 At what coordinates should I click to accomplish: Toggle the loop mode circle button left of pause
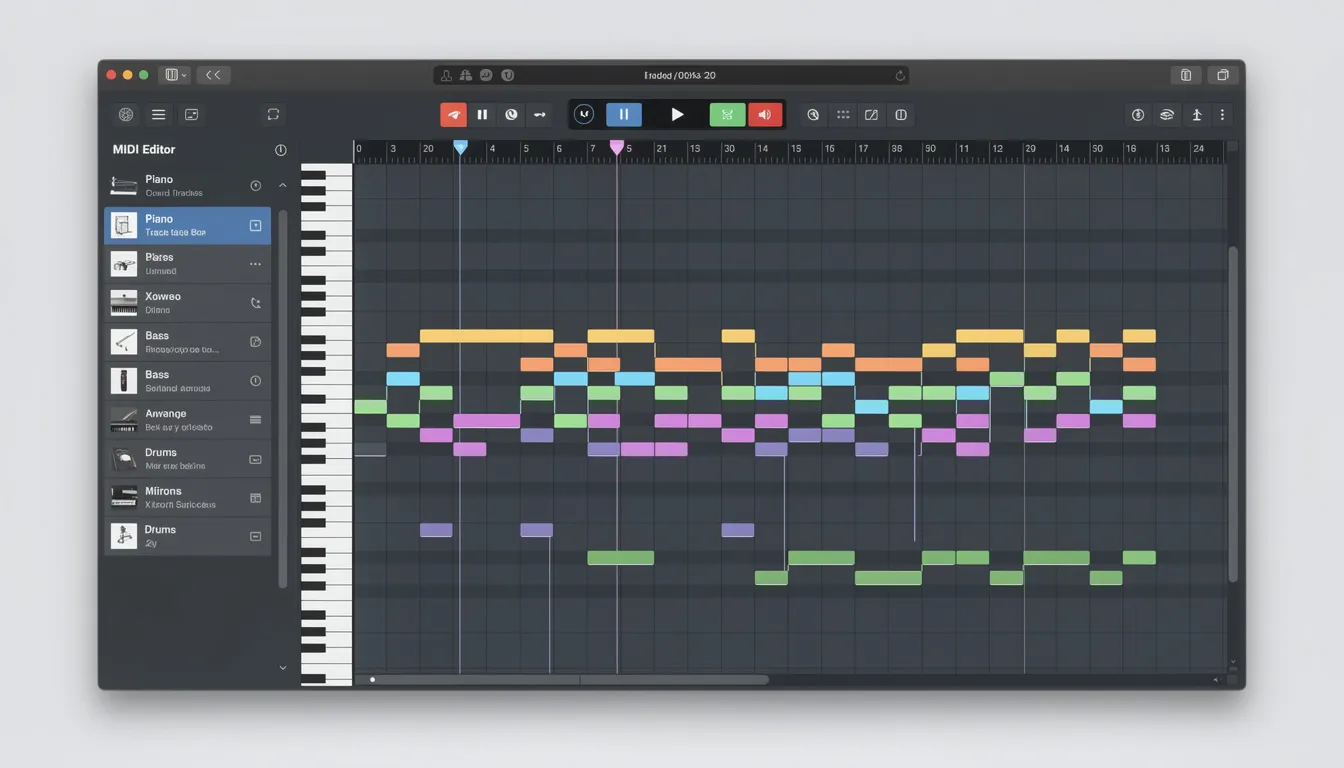583,114
